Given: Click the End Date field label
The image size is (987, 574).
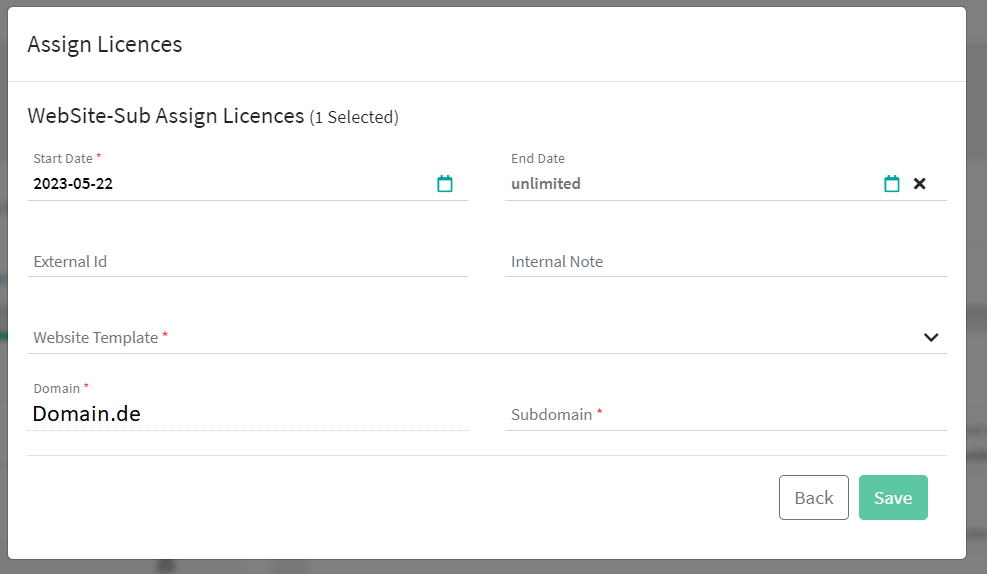Looking at the screenshot, I should tap(538, 159).
